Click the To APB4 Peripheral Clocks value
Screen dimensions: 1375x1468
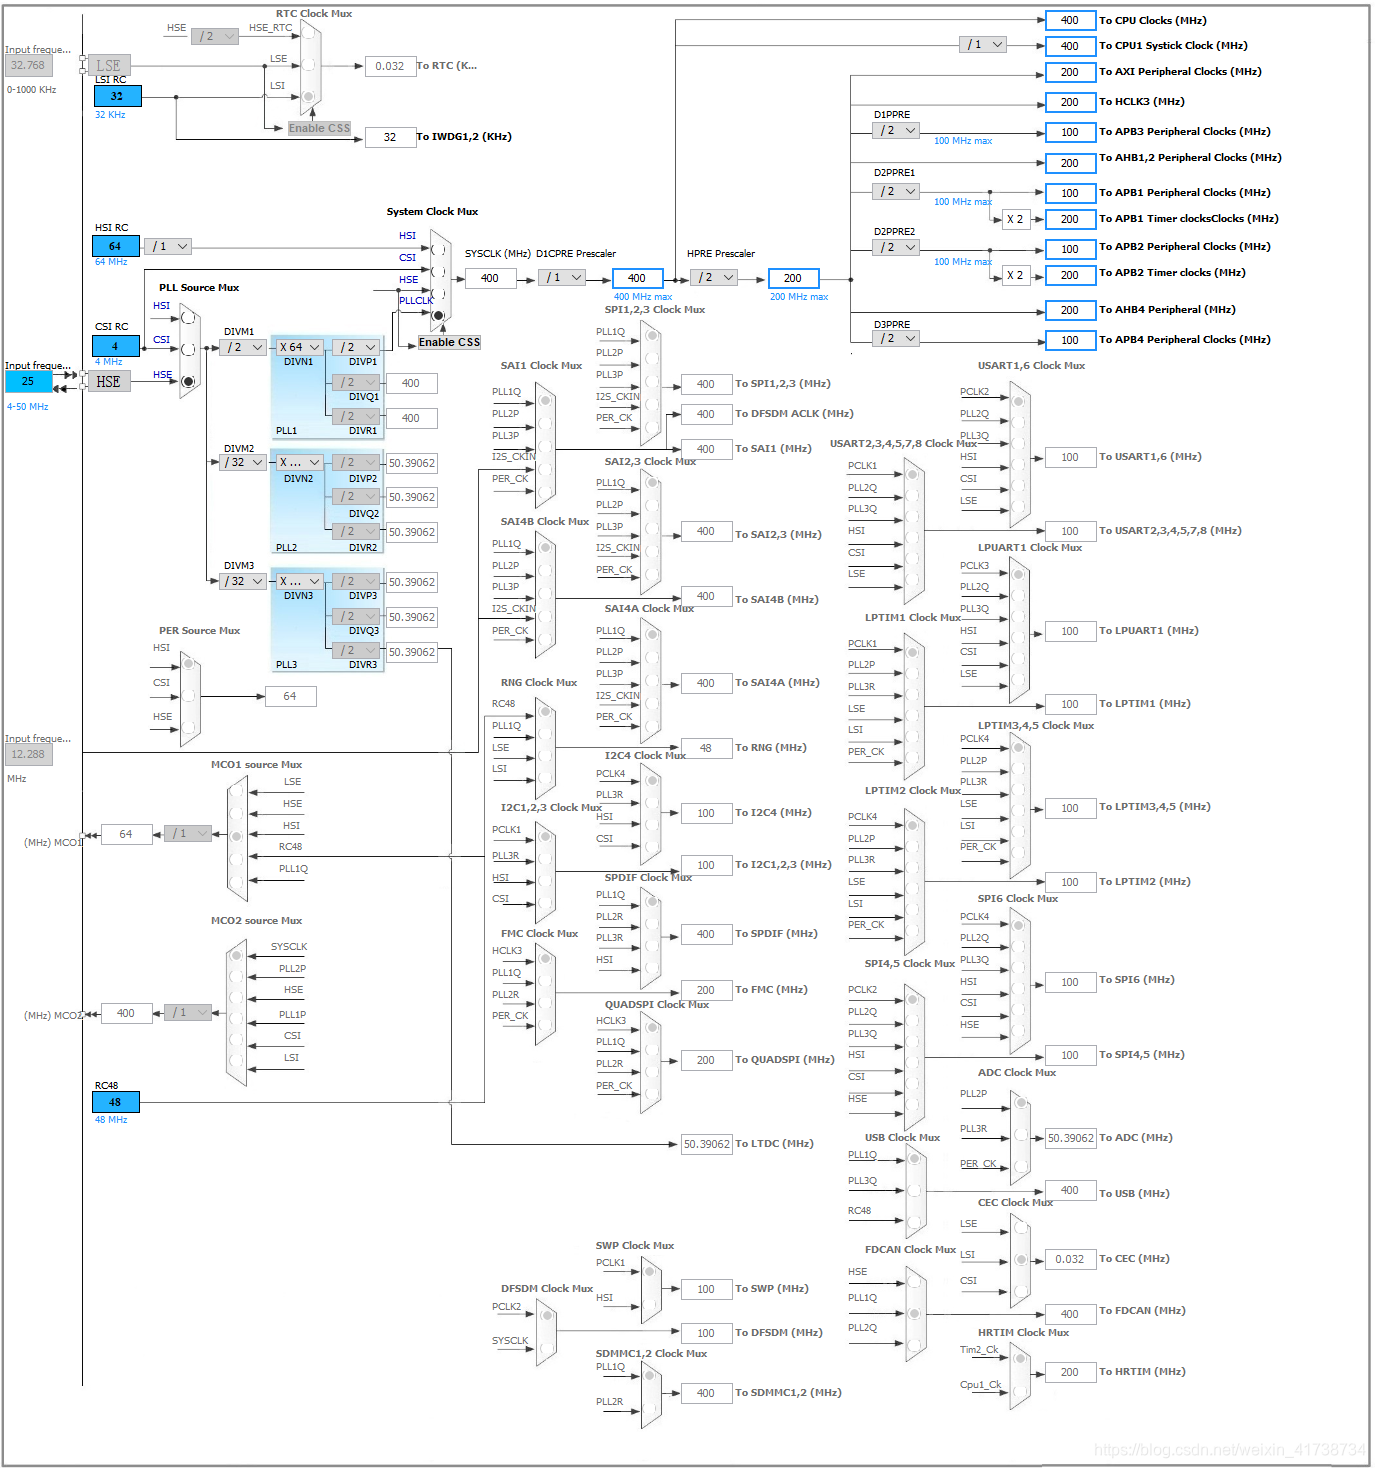coord(1070,340)
